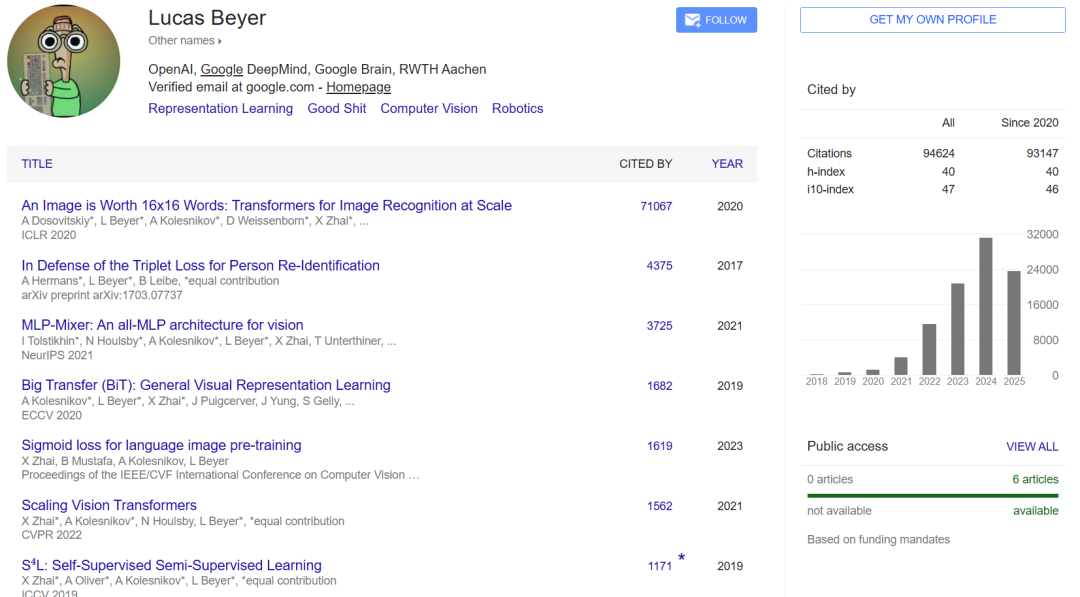Sort publications by Year column header
The height and width of the screenshot is (597, 1080).
pyautogui.click(x=727, y=164)
